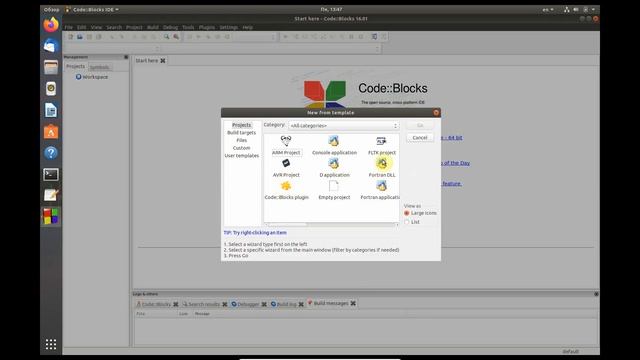Click the Cancel button in the dialog
Viewport: 640px width, 360px height.
[420, 138]
